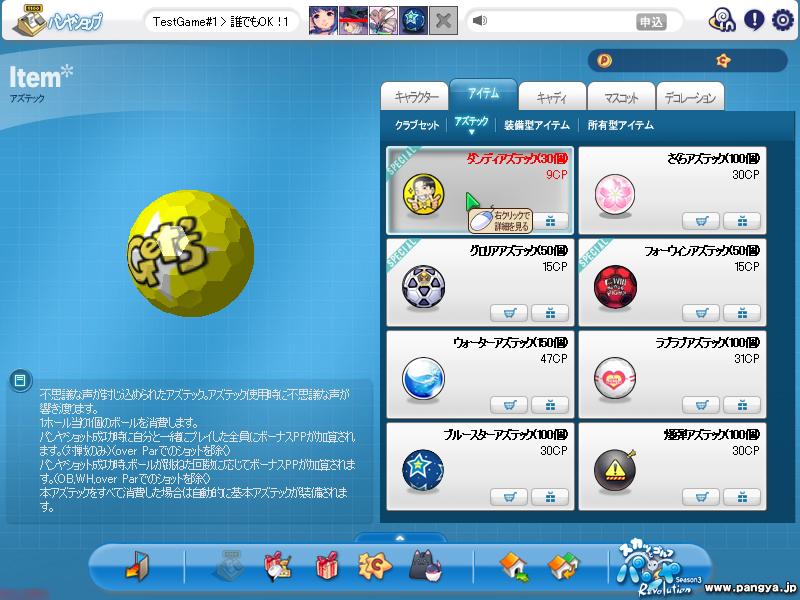Add ウォーターアズテック to the cart
Screen dimensions: 800x600
(x=509, y=405)
